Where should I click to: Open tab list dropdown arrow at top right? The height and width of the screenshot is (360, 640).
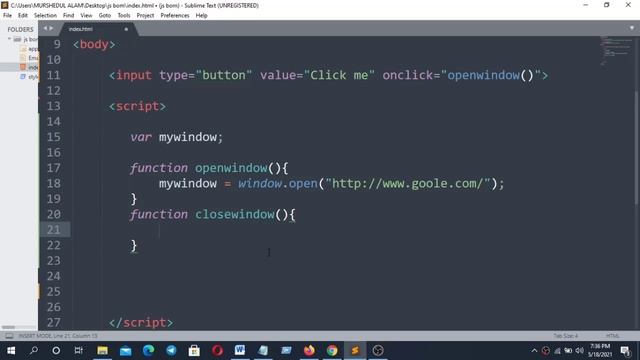click(632, 28)
